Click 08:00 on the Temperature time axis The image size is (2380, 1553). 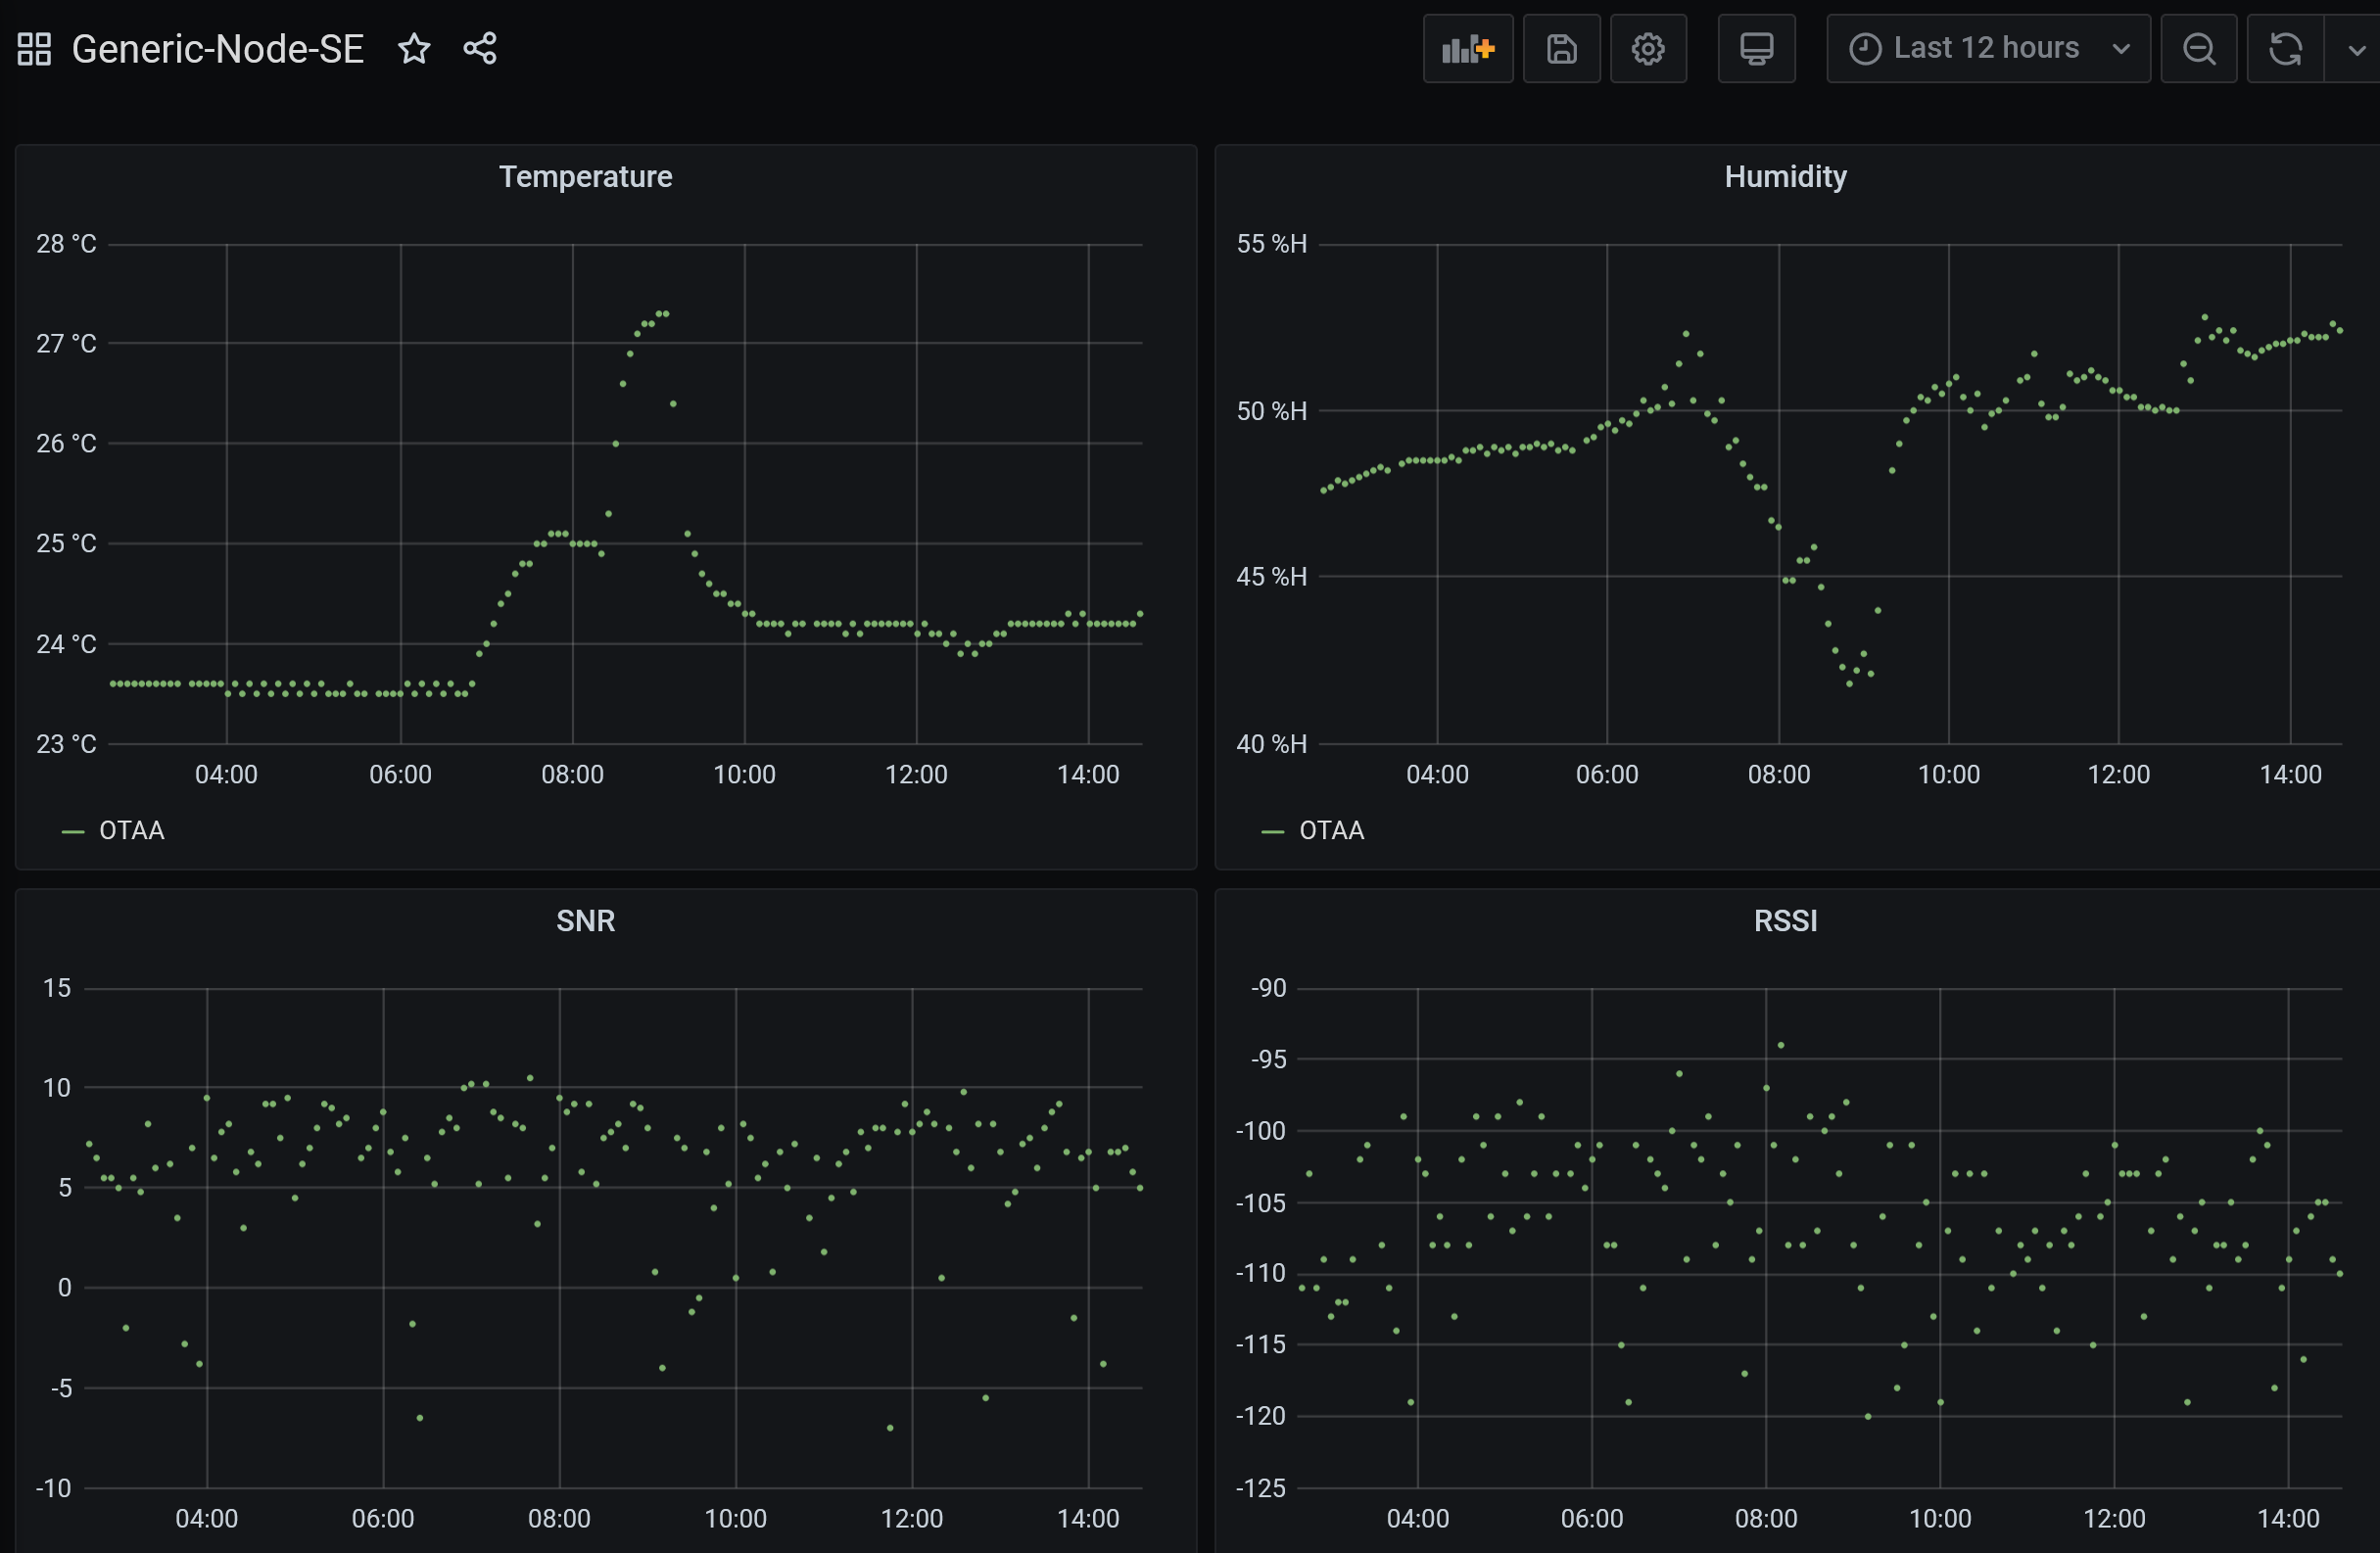[572, 775]
